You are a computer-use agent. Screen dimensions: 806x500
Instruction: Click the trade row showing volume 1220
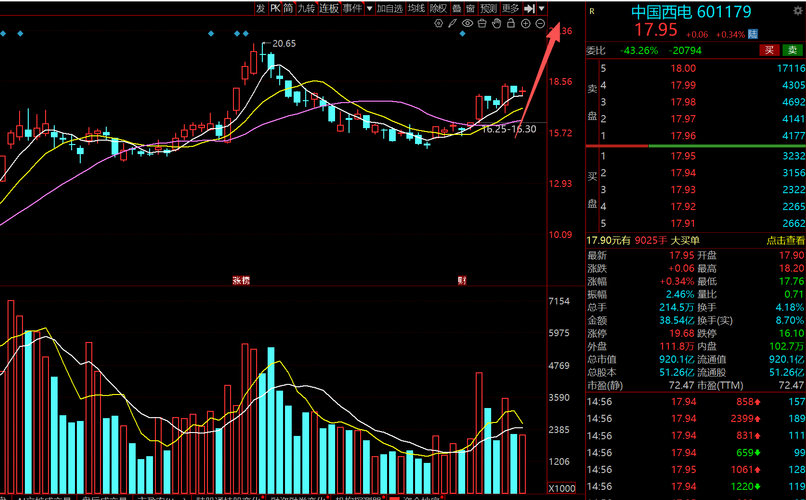[696, 487]
